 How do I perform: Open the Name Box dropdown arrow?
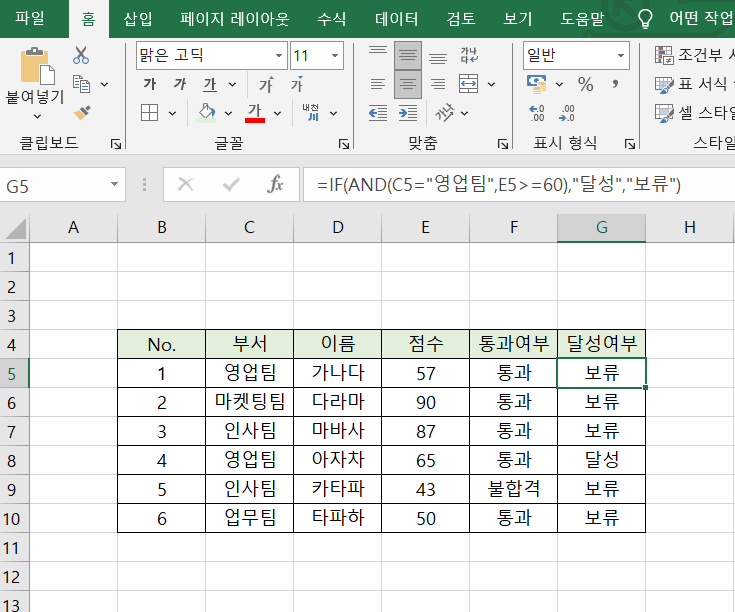pos(114,184)
